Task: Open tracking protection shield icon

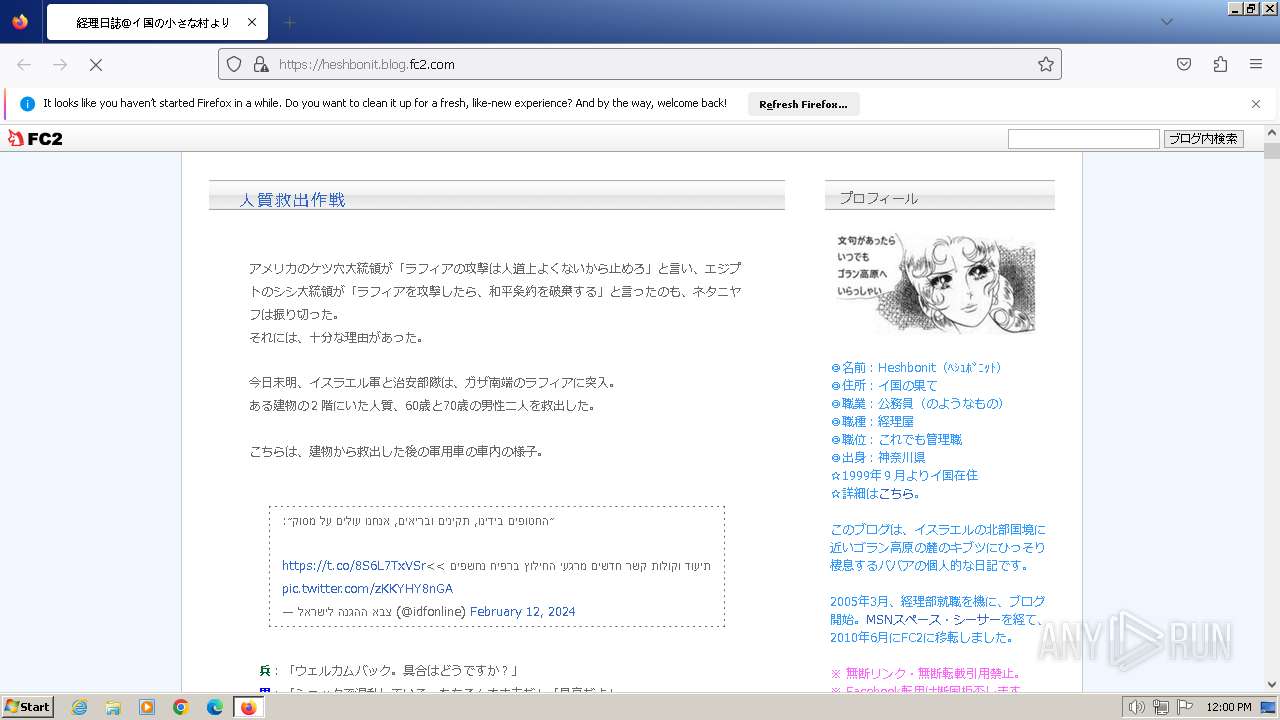Action: point(234,64)
